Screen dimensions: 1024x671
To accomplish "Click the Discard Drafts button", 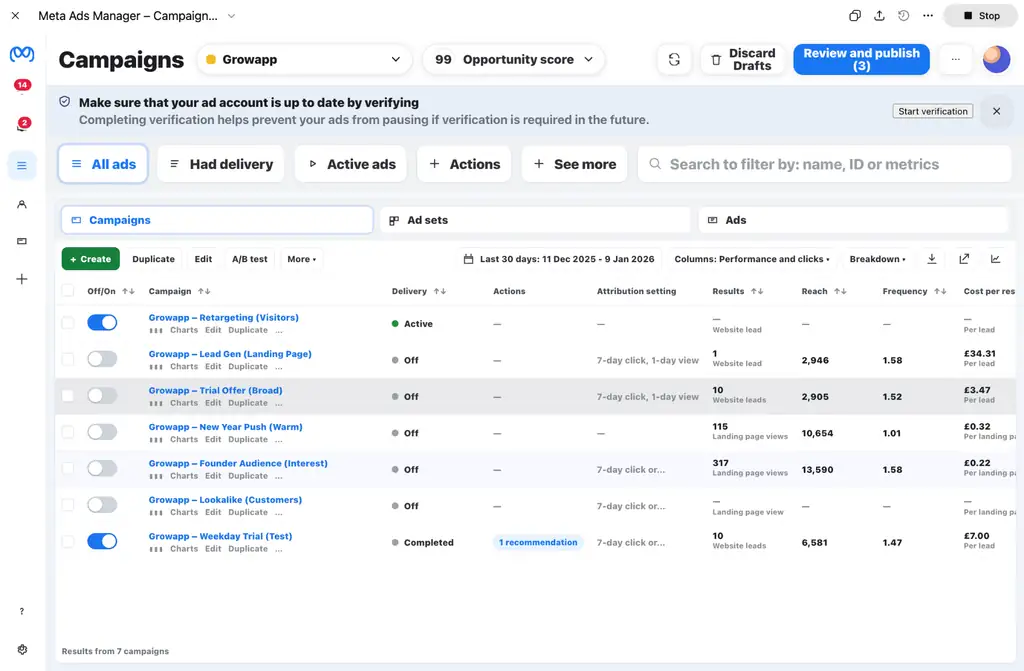I will 743,59.
